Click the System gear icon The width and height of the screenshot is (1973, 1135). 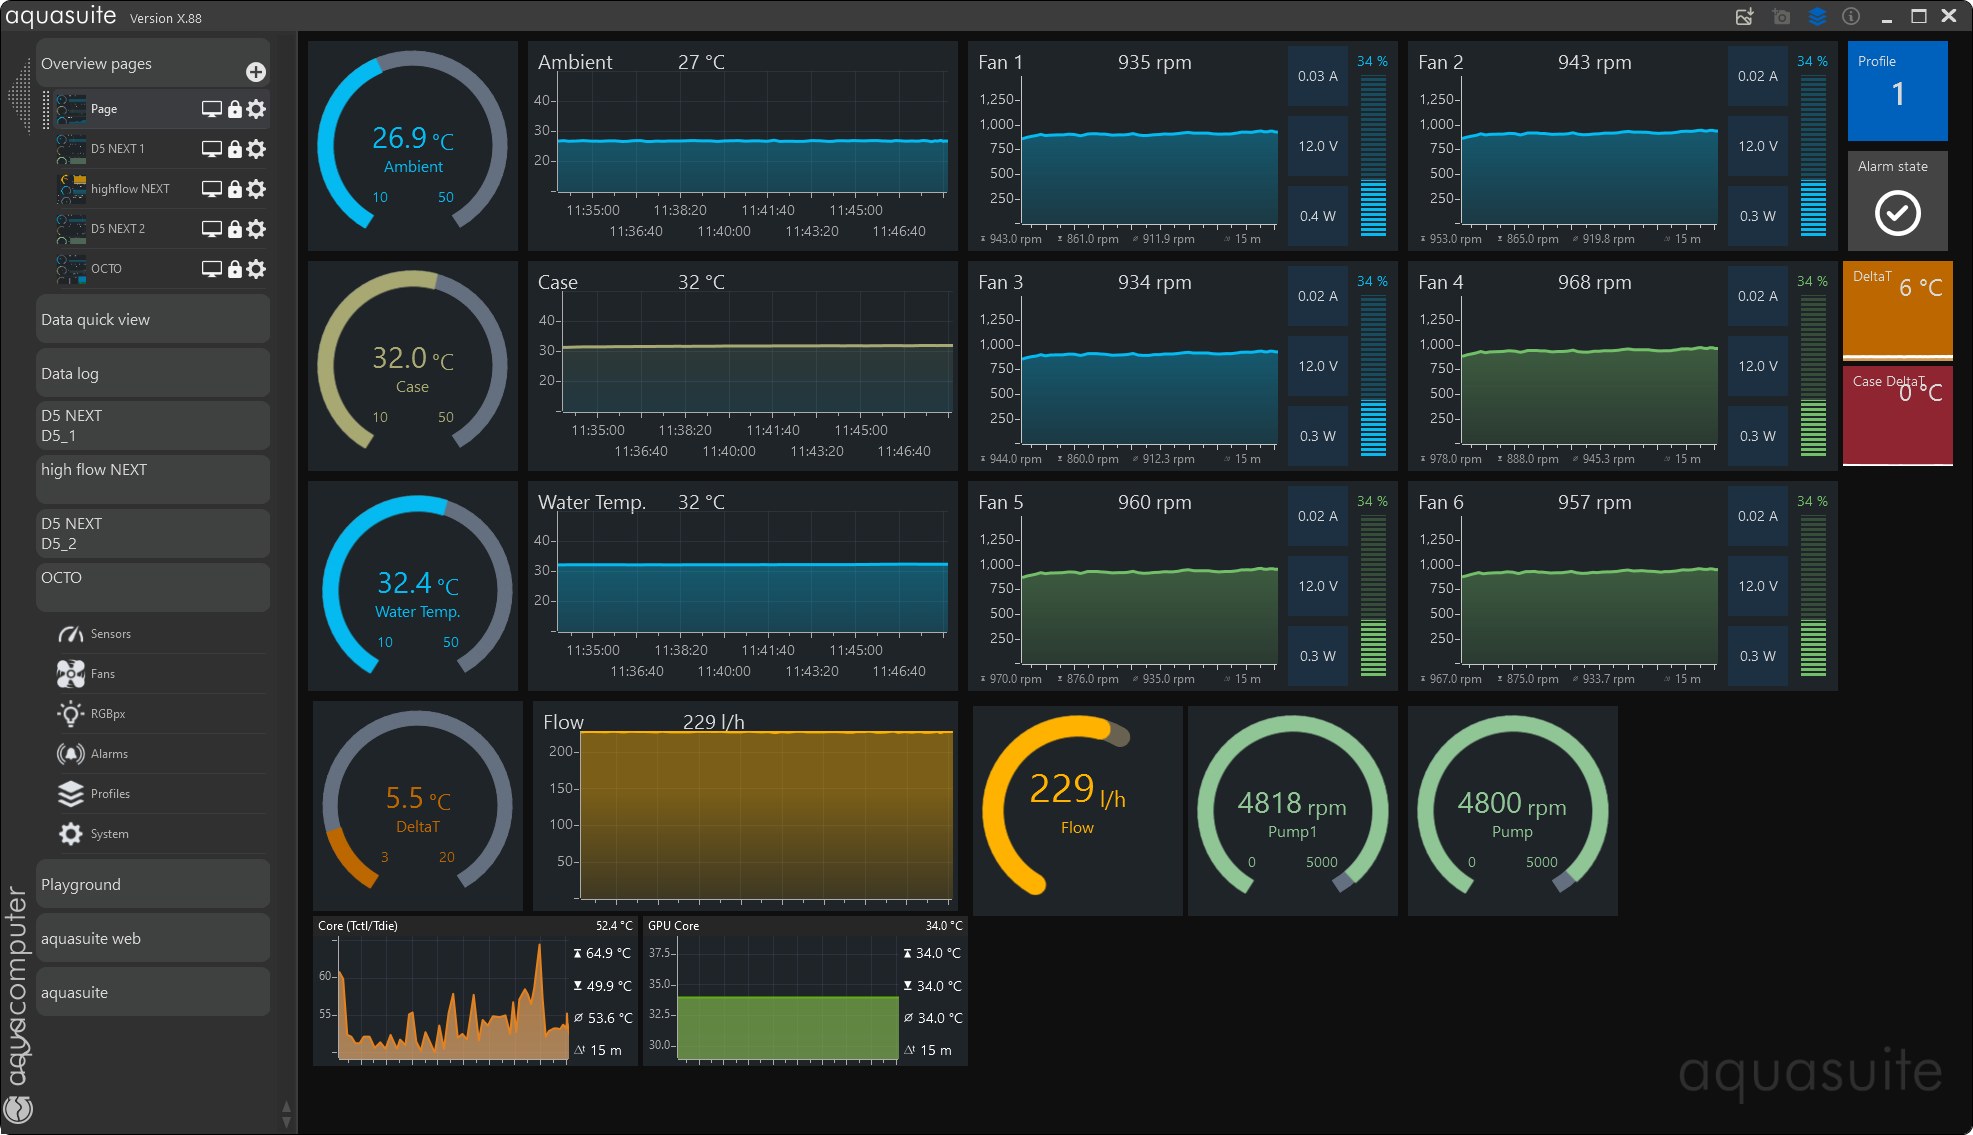tap(70, 834)
